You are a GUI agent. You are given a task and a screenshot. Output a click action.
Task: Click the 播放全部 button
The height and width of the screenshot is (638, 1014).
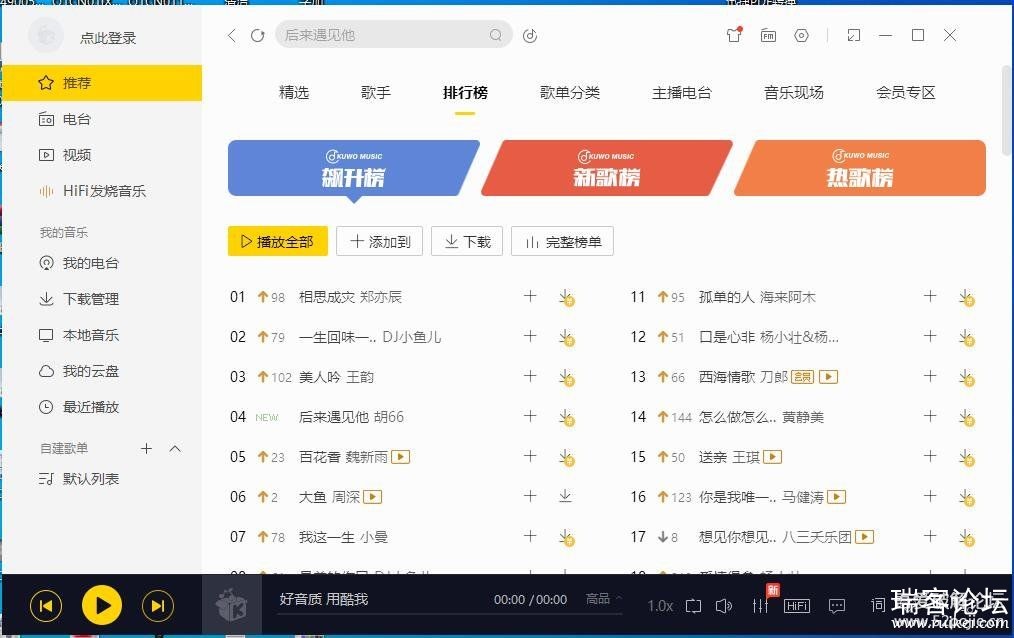277,241
